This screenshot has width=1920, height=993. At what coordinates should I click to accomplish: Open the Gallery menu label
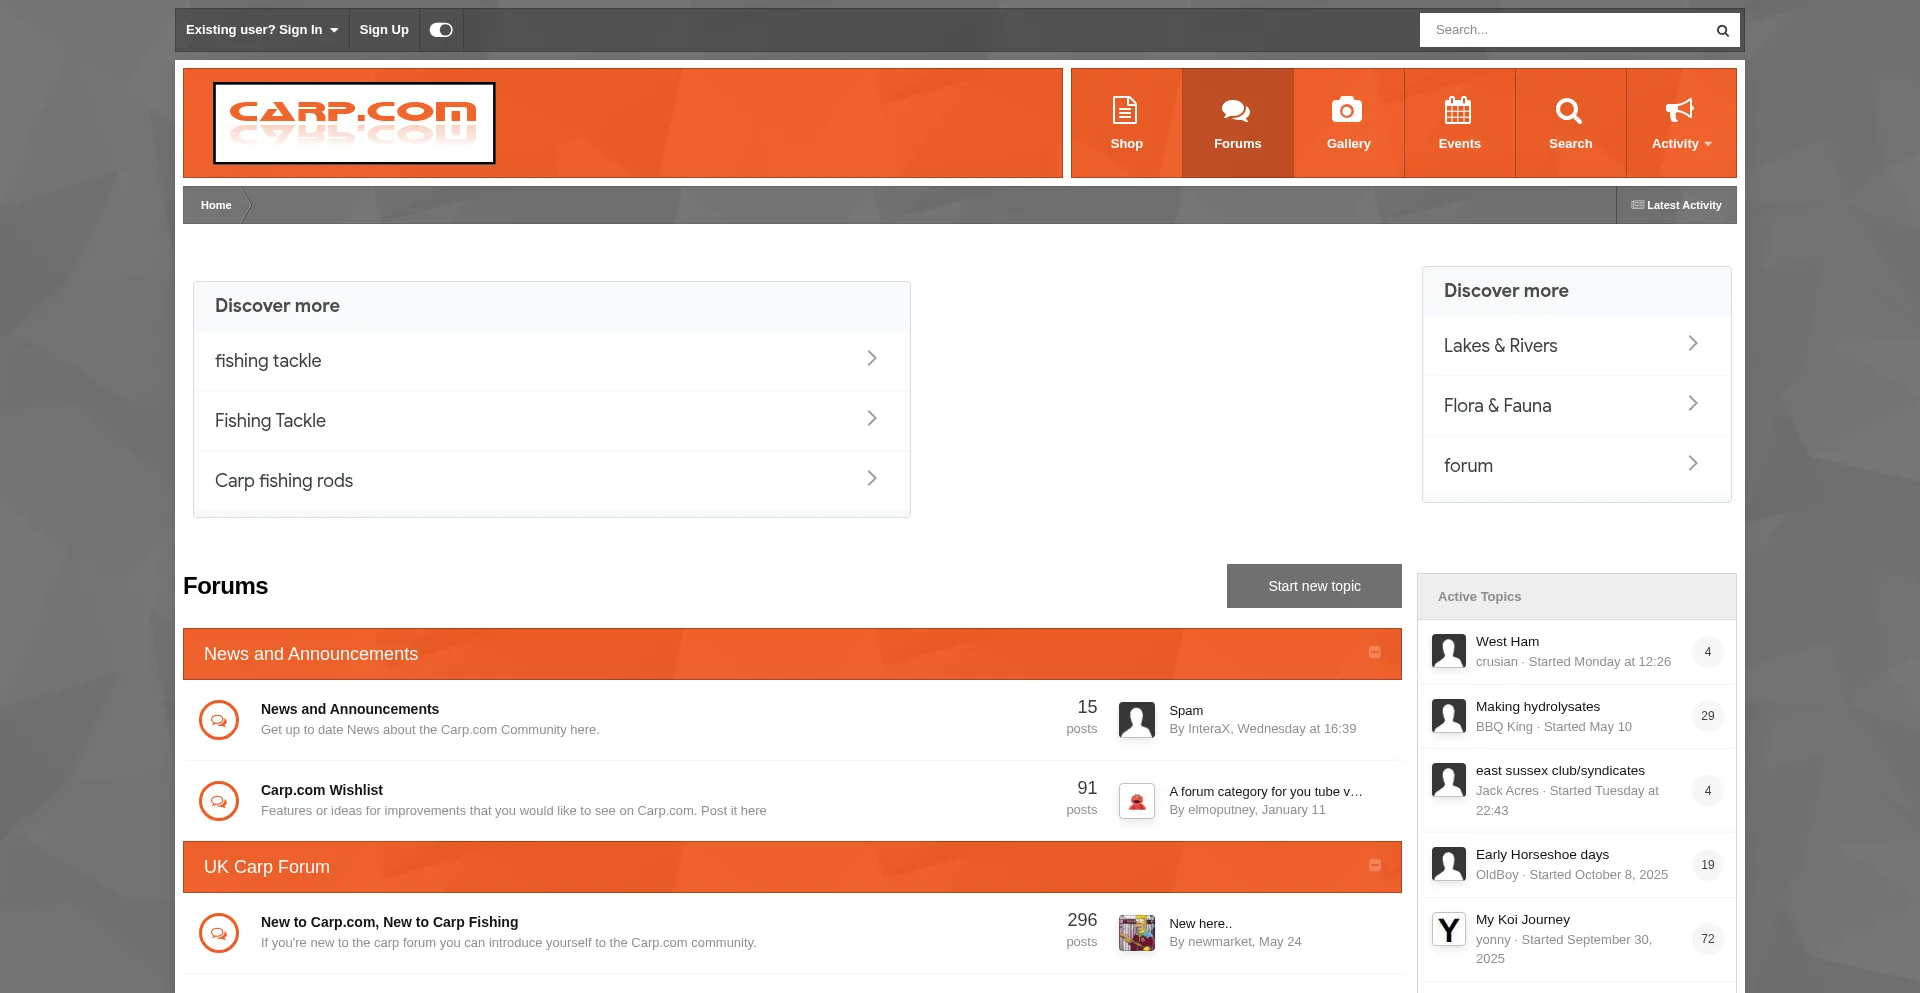pos(1349,144)
